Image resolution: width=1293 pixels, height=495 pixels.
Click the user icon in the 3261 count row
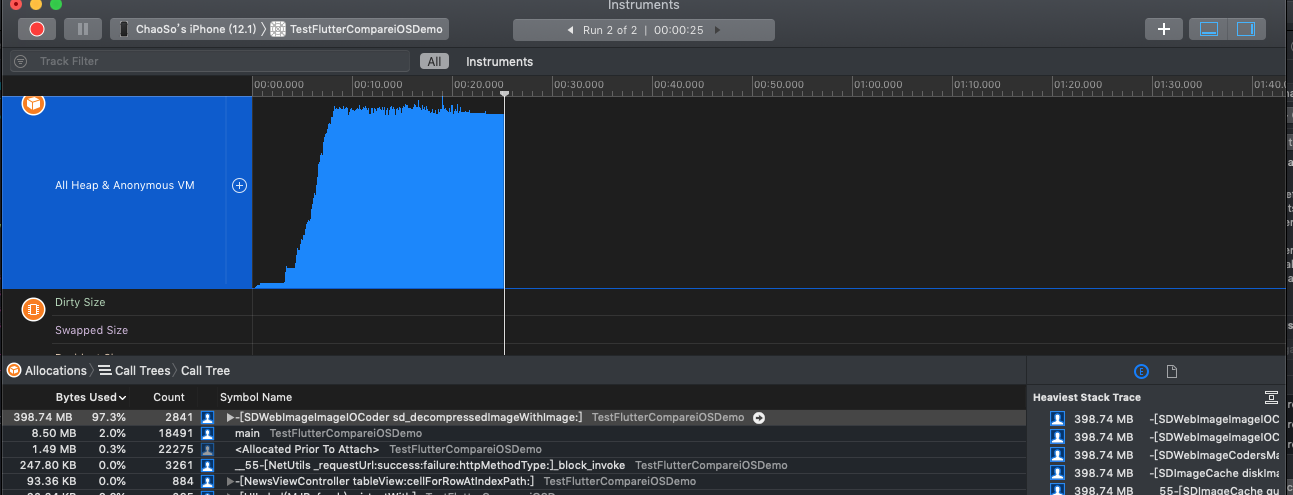click(x=207, y=465)
